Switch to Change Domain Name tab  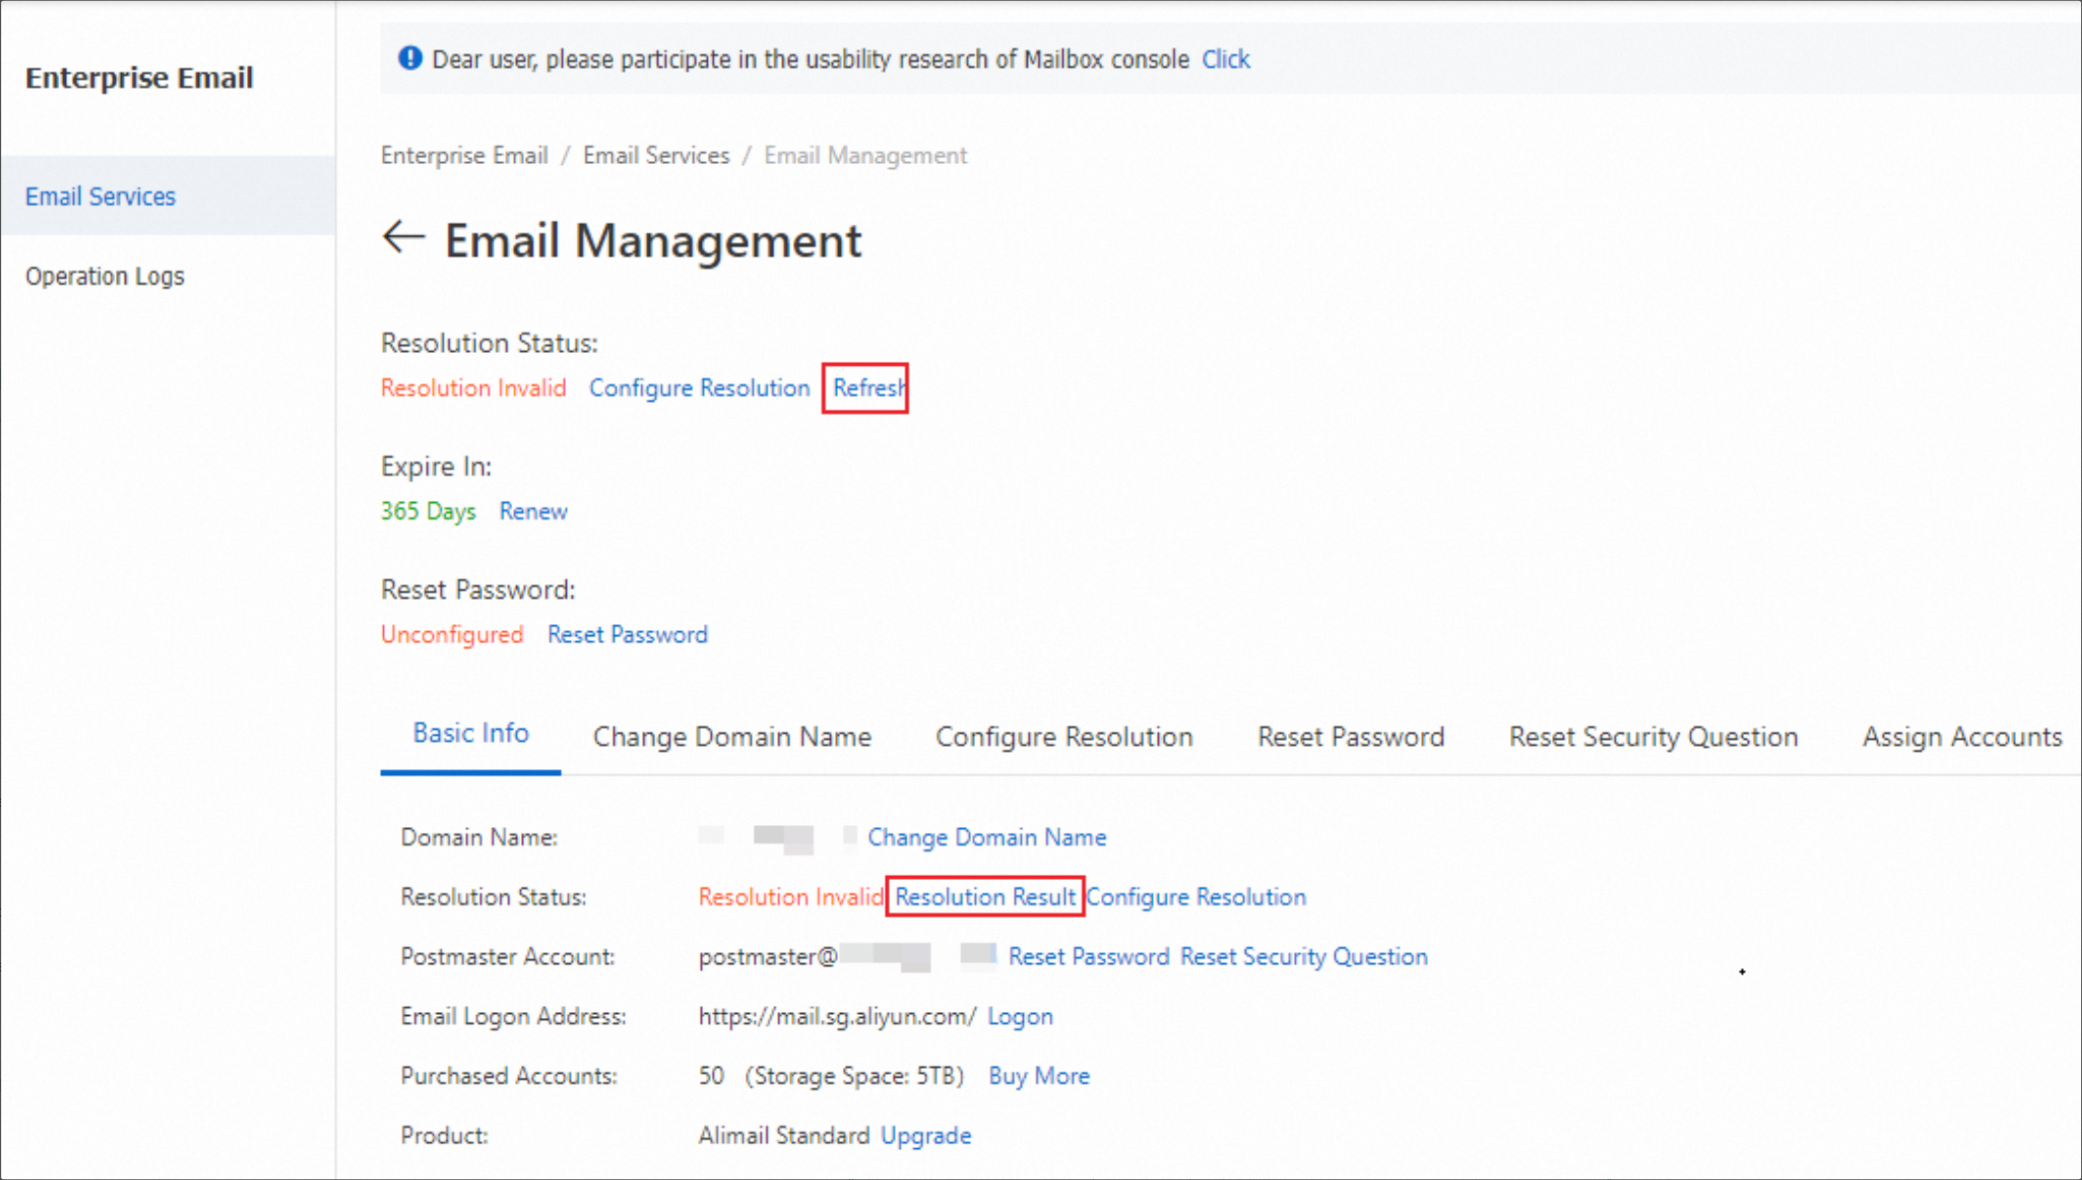click(x=732, y=737)
